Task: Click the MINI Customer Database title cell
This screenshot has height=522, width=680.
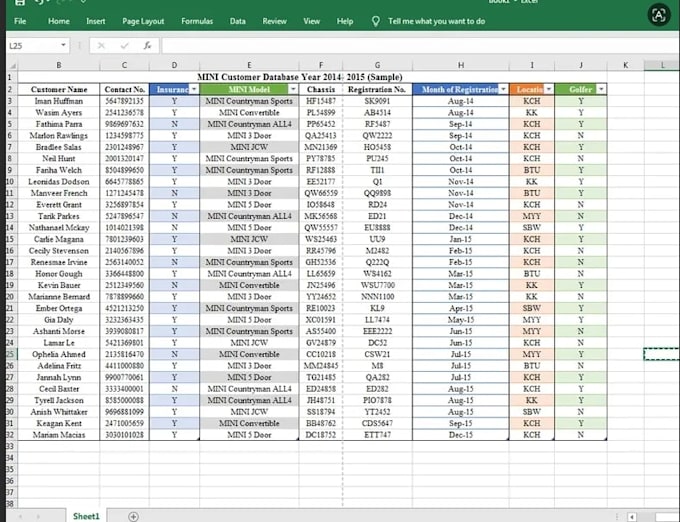Action: (300, 77)
